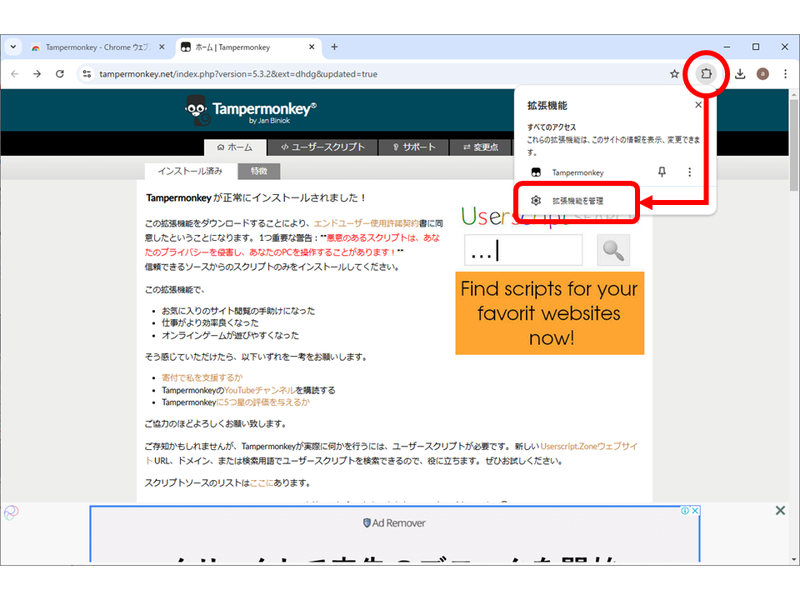Bookmark this page with the star icon
The height and width of the screenshot is (600, 800).
point(674,74)
